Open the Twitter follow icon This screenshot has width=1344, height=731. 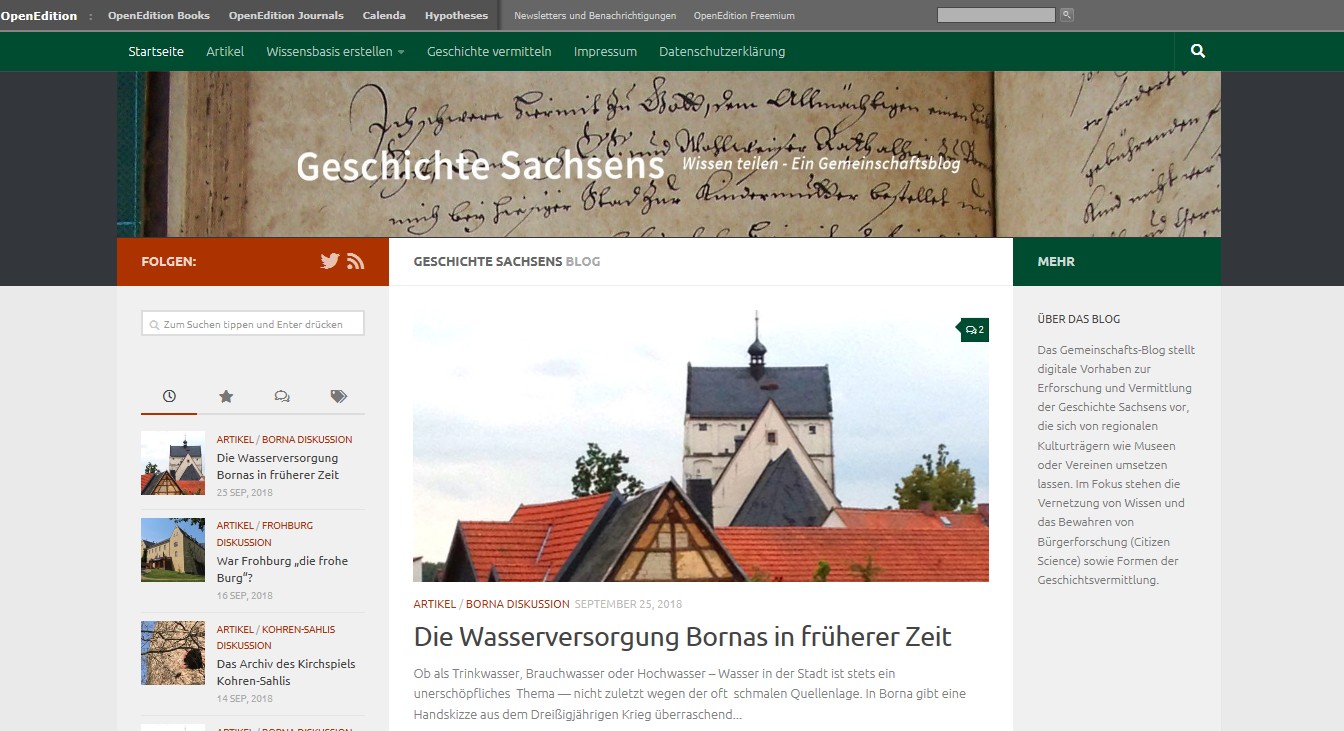click(x=330, y=261)
